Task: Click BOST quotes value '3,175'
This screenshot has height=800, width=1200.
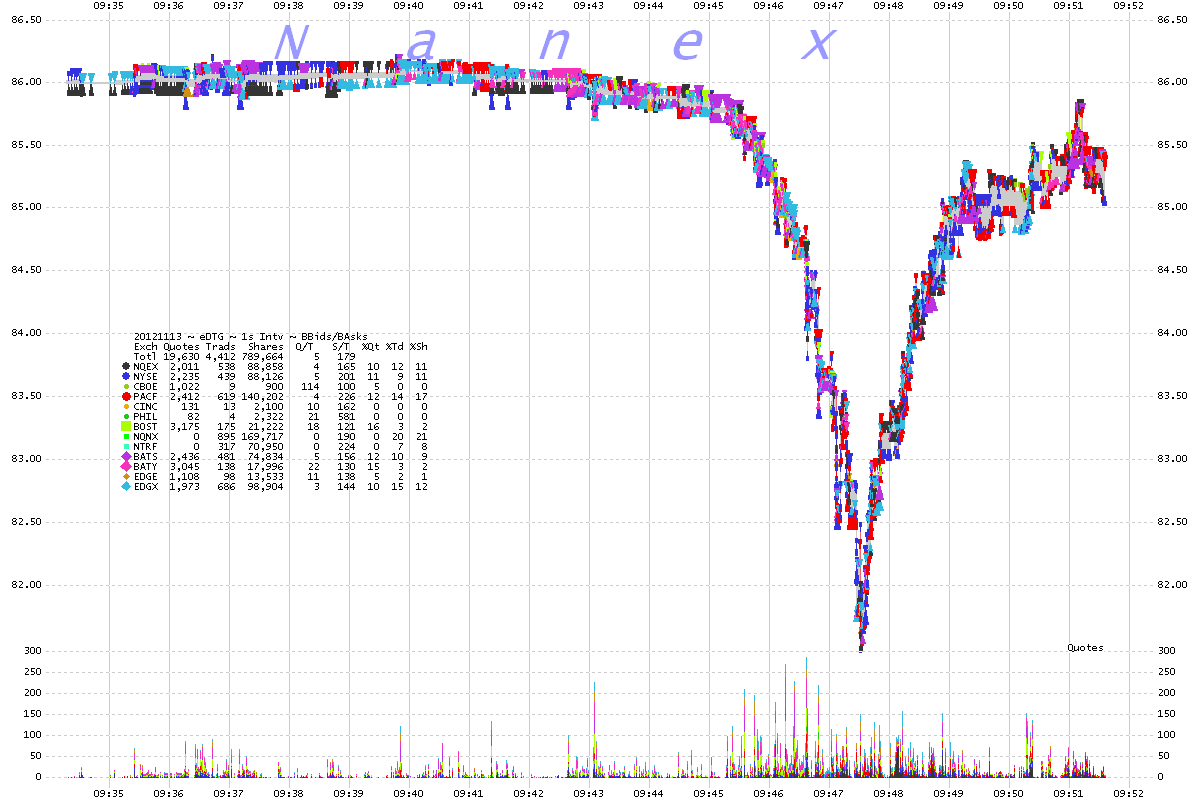Action: point(185,426)
